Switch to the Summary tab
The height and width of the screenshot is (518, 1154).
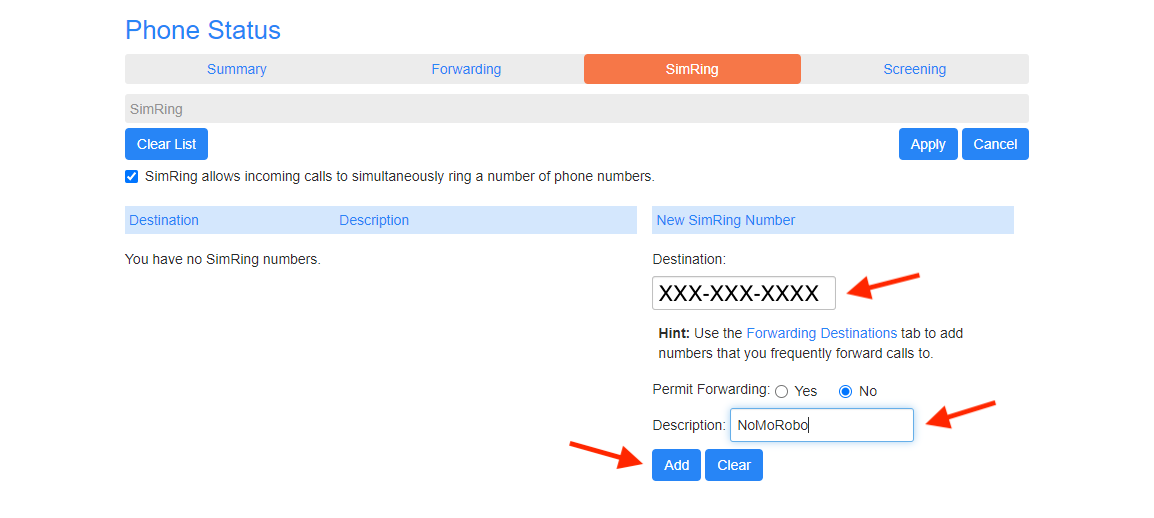click(x=236, y=69)
